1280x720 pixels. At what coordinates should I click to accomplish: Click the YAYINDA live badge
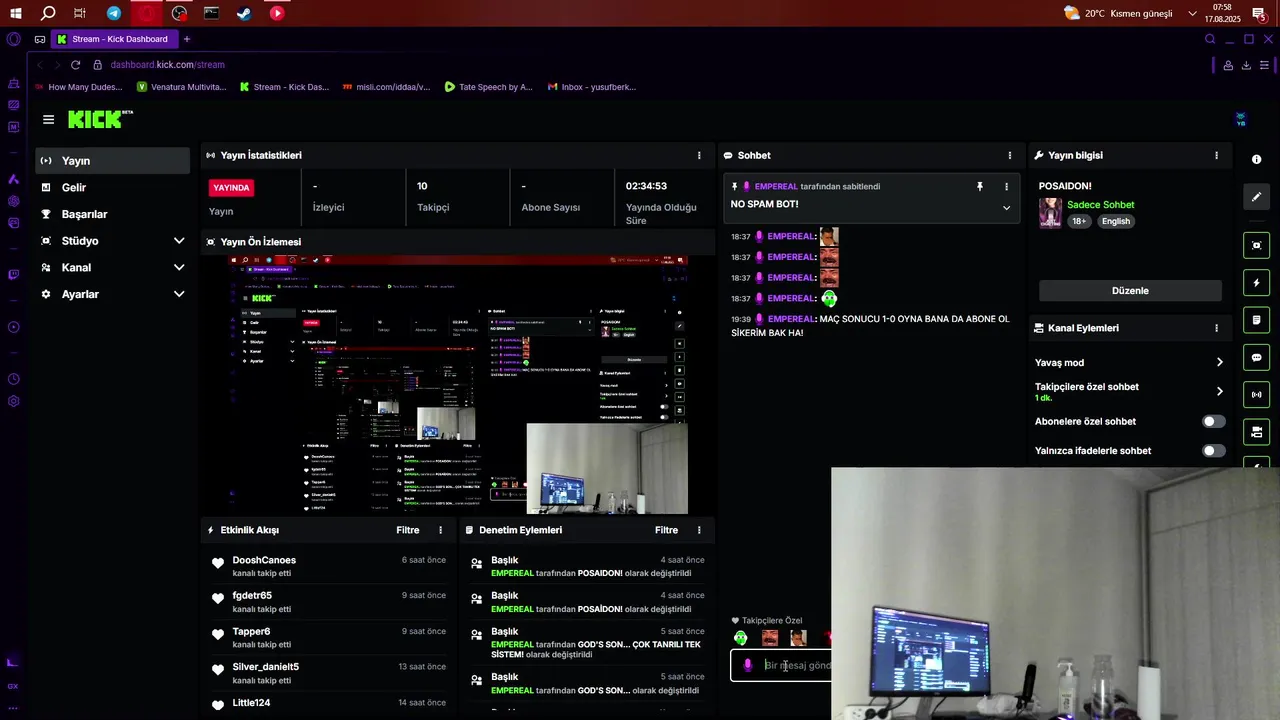point(231,187)
